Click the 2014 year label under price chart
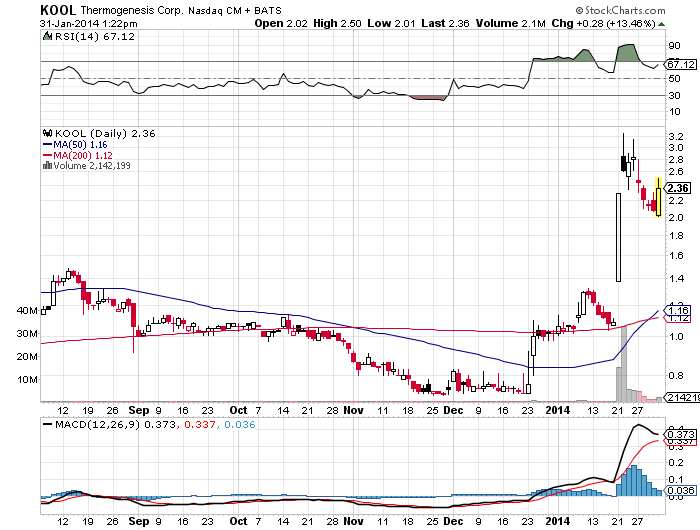The image size is (700, 530). point(558,410)
